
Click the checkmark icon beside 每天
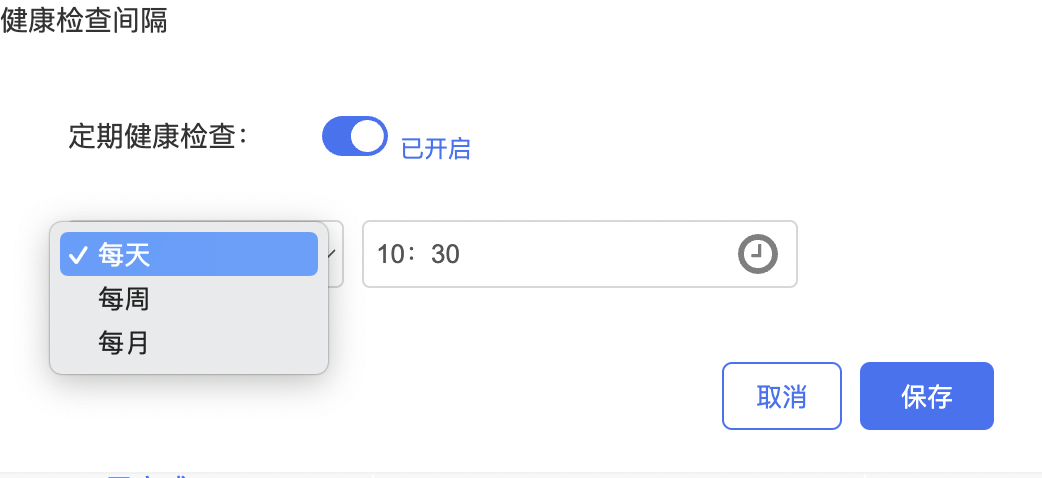76,255
